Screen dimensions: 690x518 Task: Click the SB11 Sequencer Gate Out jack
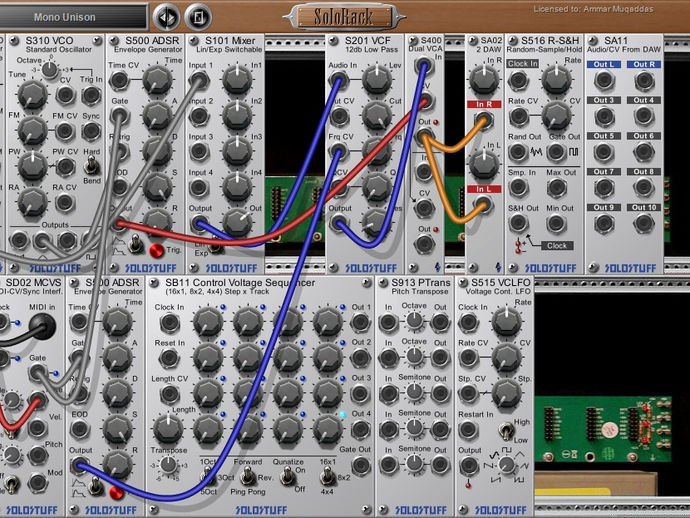360,466
